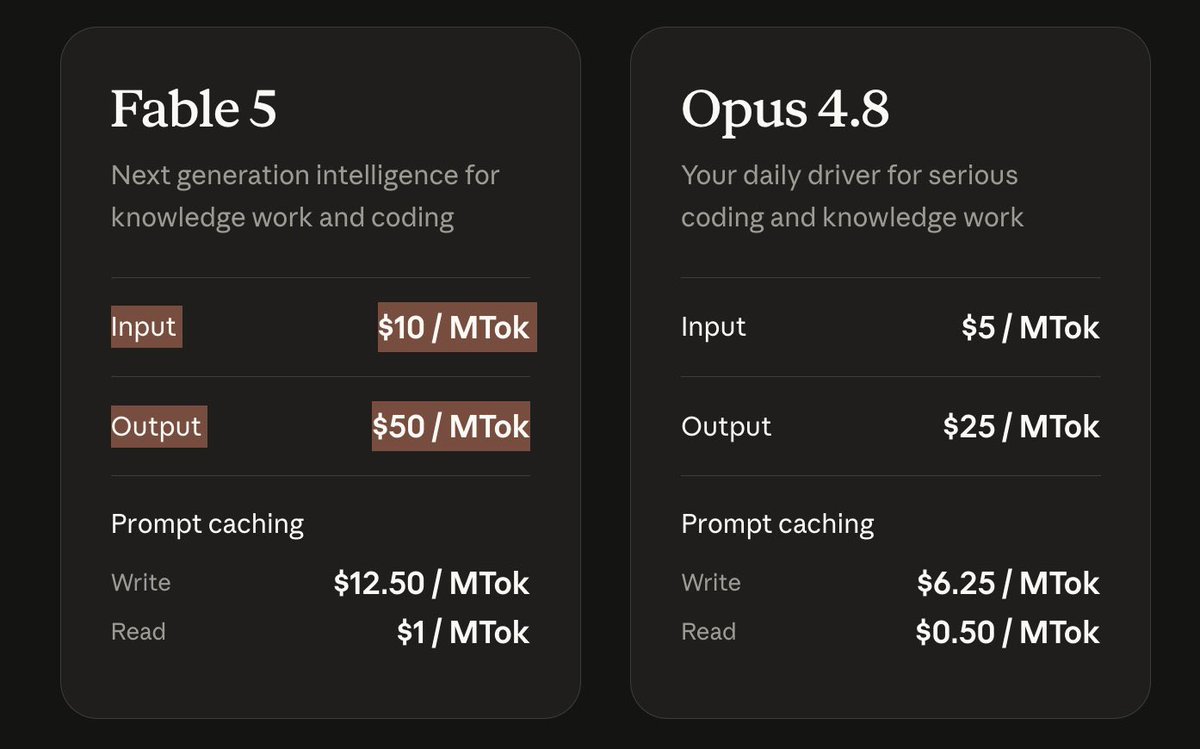Click the $25 / MTok output price
Viewport: 1200px width, 749px height.
1021,427
